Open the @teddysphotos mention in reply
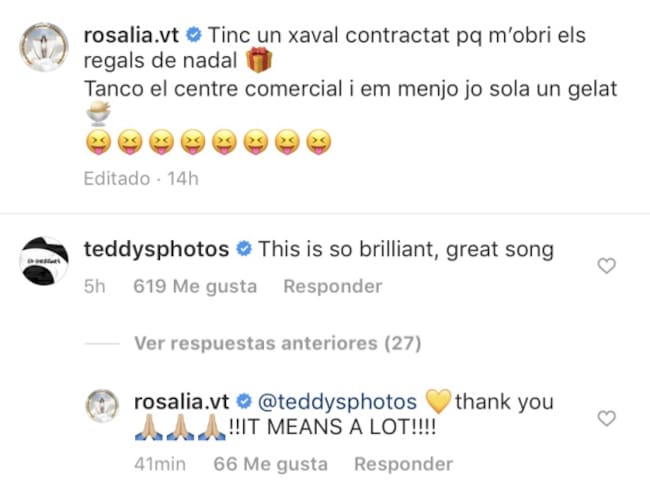 click(337, 402)
